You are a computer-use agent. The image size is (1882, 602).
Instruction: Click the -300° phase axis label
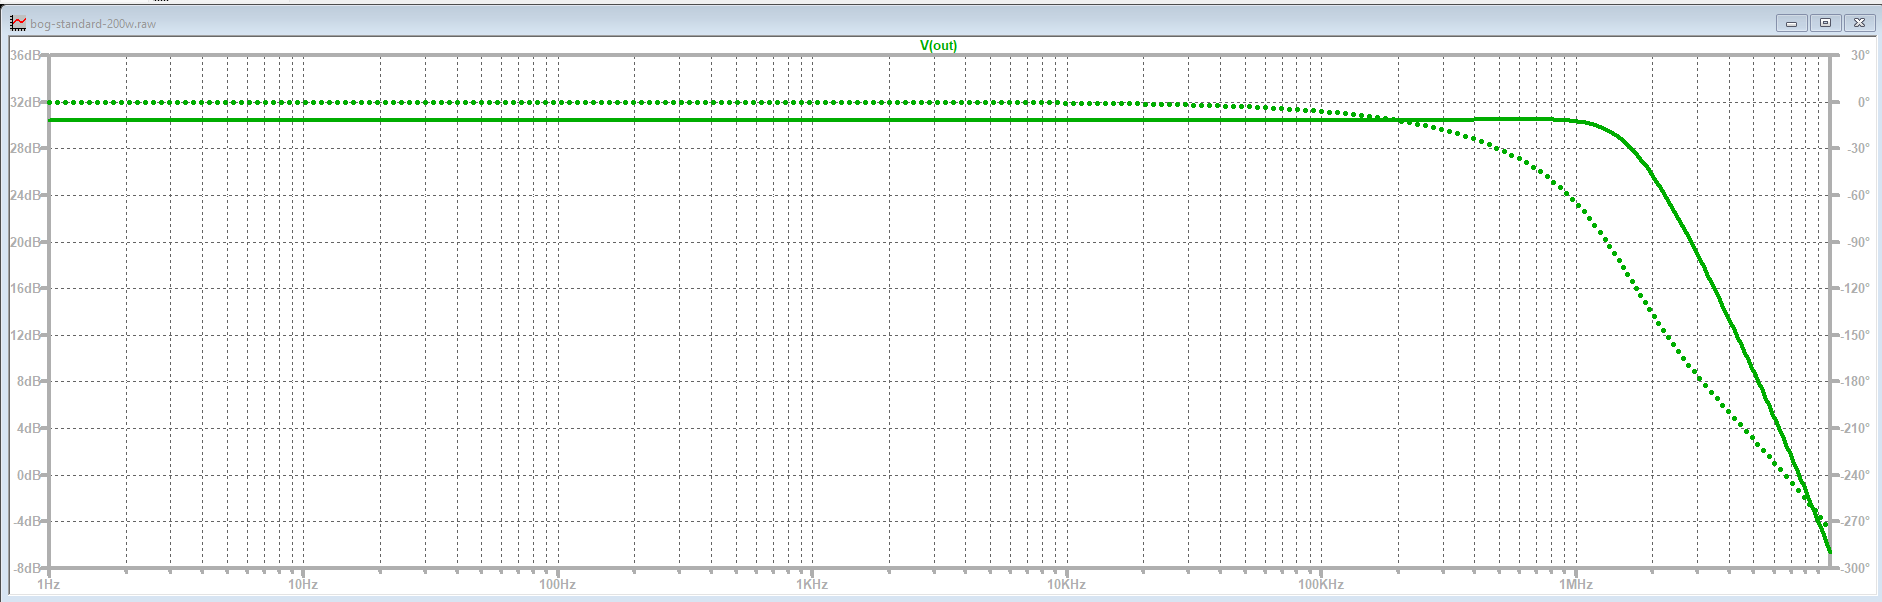(x=1856, y=568)
